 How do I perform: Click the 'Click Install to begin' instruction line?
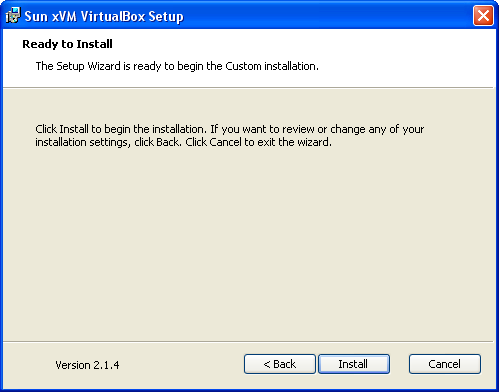[230, 129]
